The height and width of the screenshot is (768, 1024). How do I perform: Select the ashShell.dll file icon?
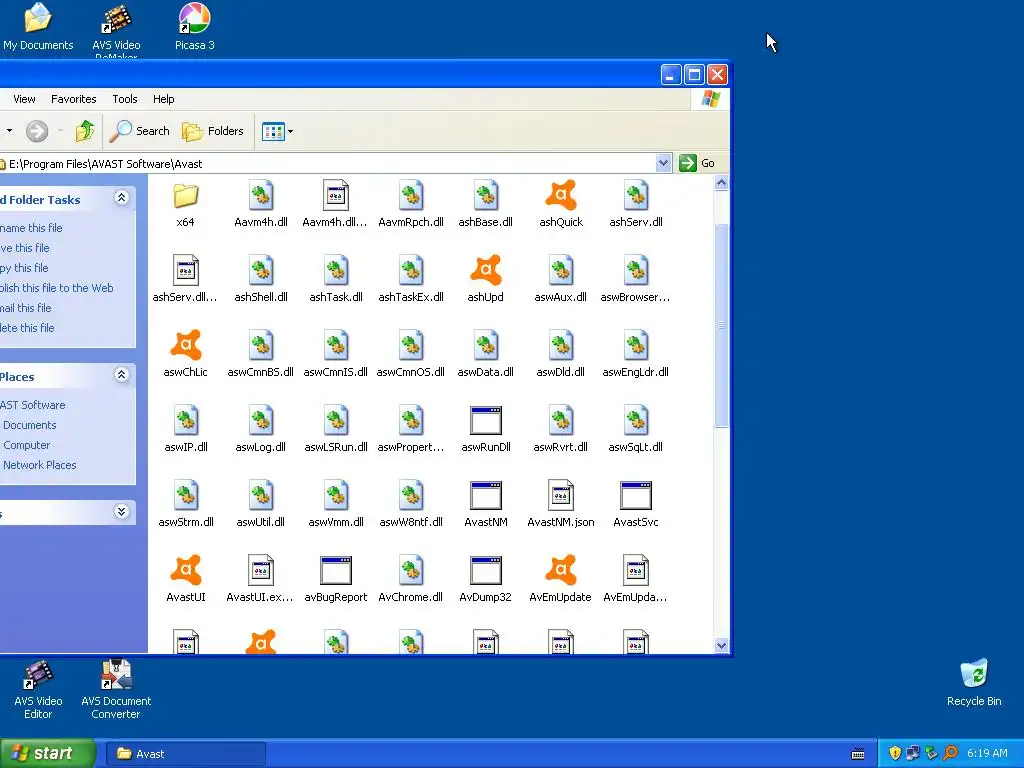(x=261, y=270)
